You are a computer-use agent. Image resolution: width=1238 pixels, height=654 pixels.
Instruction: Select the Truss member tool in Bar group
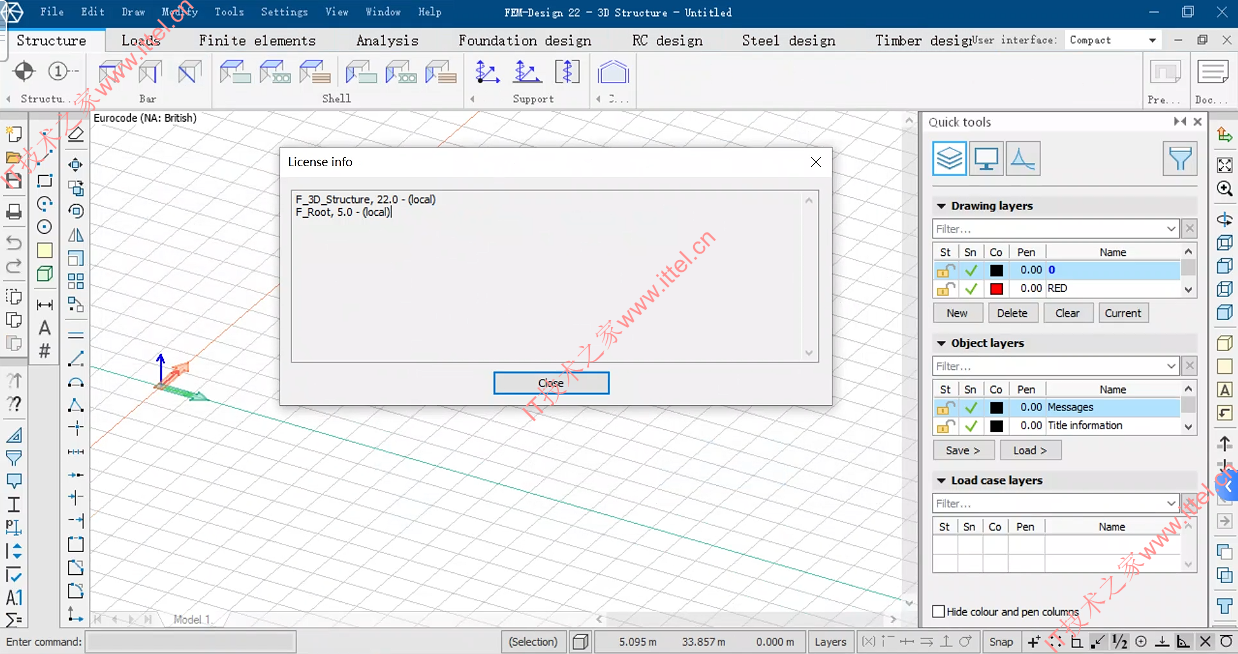[x=189, y=73]
